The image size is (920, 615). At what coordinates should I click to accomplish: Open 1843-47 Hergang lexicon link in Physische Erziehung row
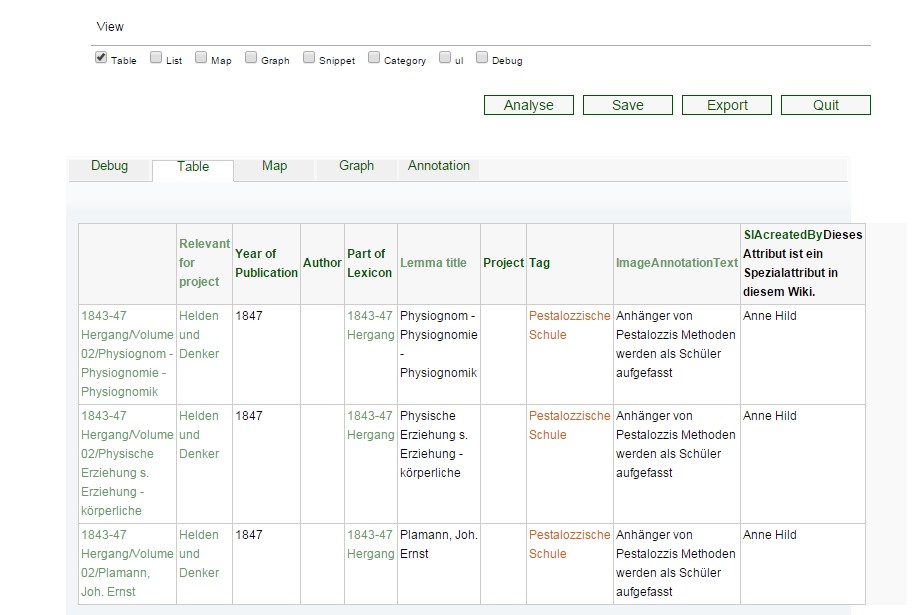pyautogui.click(x=370, y=425)
